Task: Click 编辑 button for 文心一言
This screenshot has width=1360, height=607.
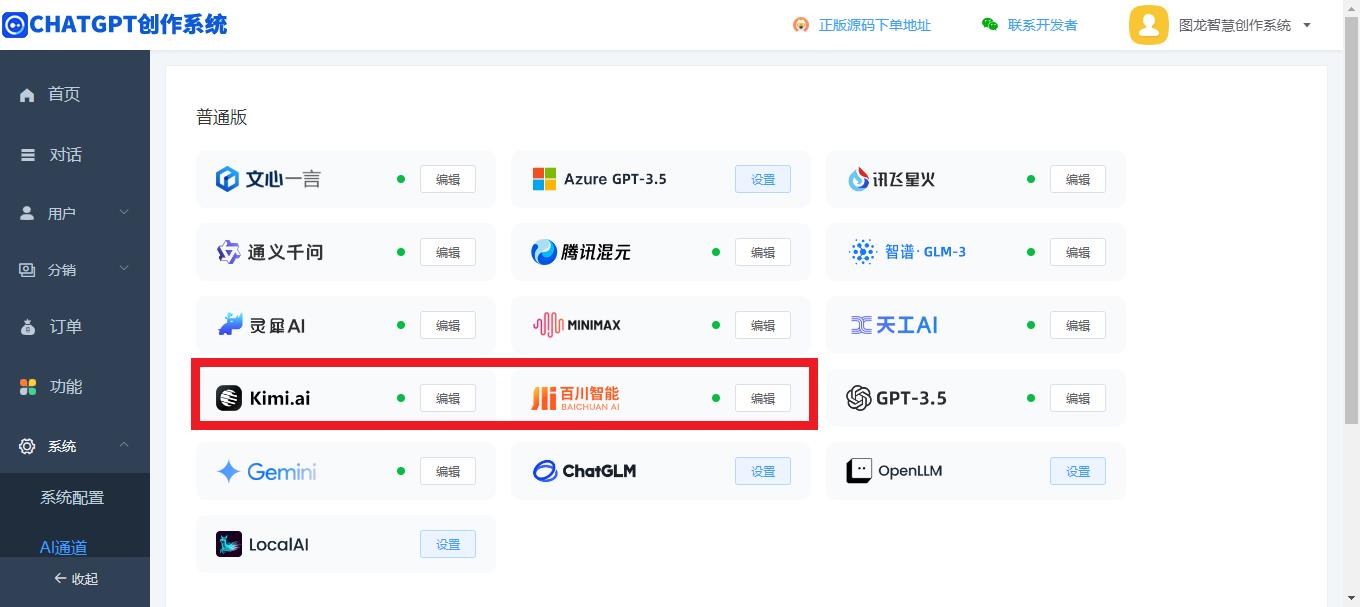Action: click(x=448, y=179)
